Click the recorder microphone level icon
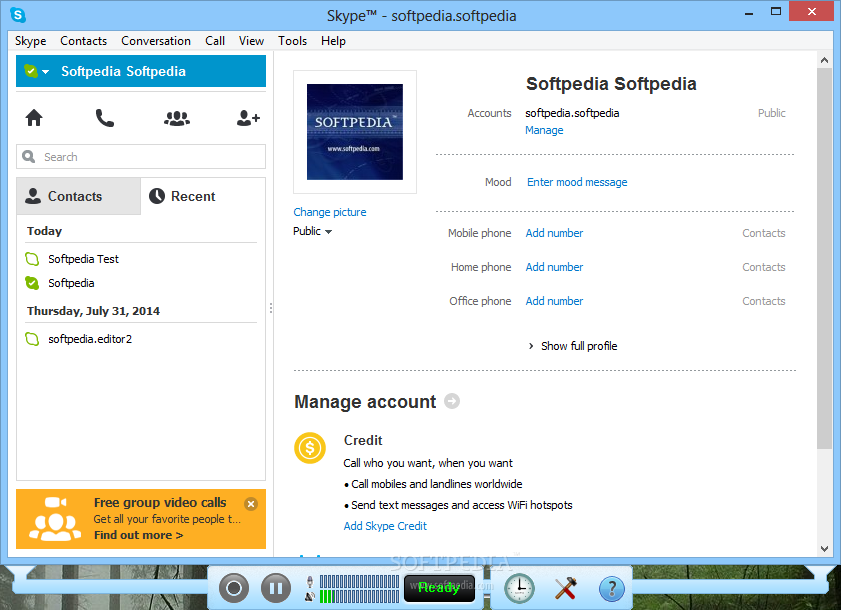This screenshot has width=841, height=610. (x=310, y=581)
